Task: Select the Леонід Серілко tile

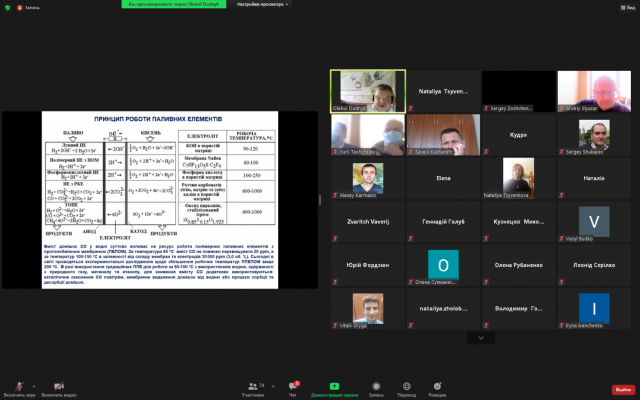Action: coord(594,265)
